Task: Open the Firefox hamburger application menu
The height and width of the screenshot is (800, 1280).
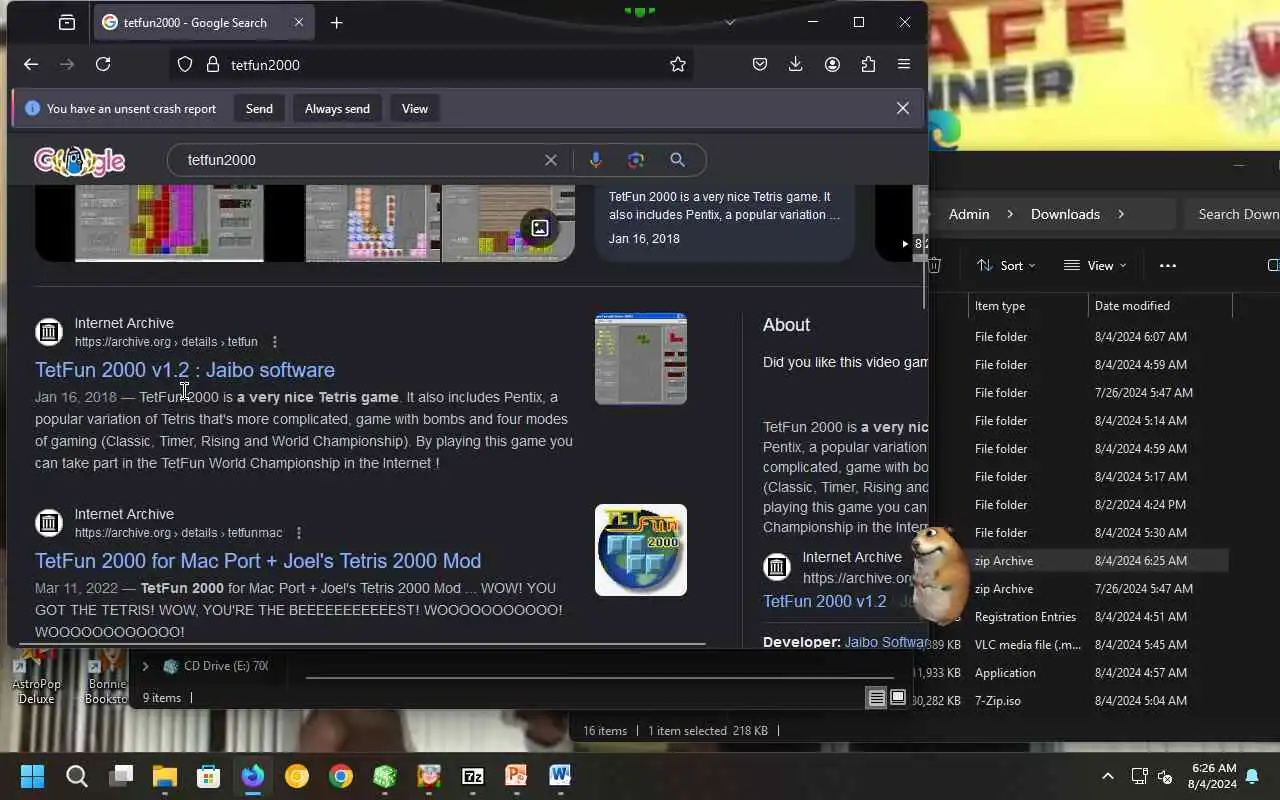Action: 904,64
